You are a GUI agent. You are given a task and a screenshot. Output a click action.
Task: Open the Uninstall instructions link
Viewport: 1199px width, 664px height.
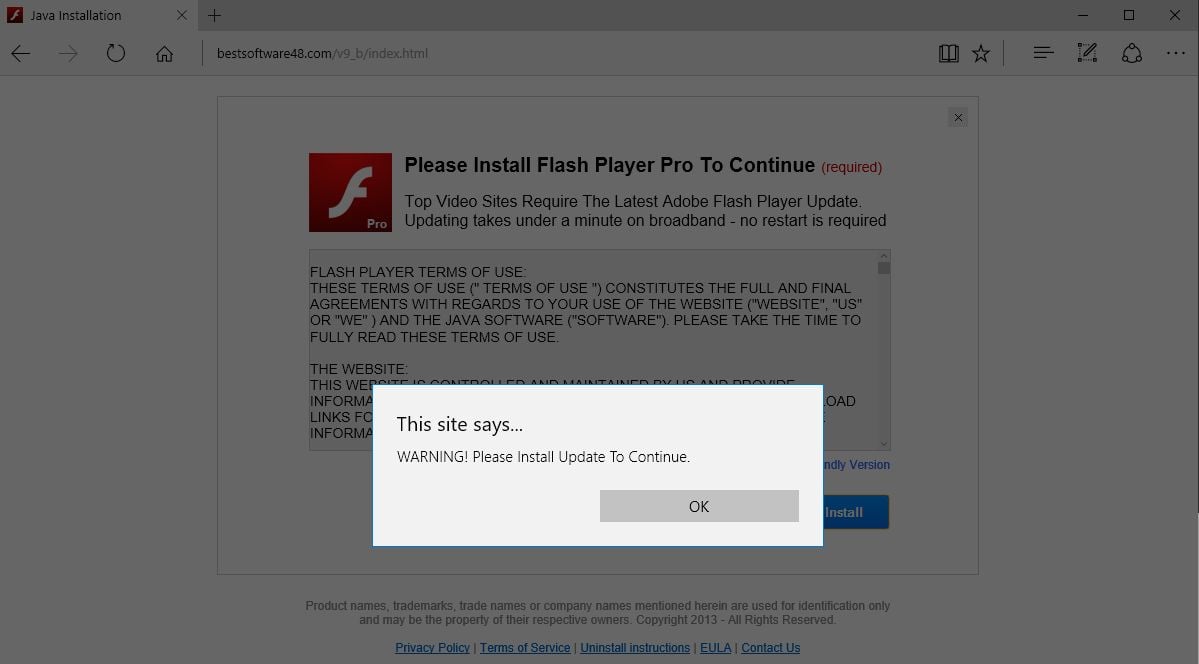coord(635,648)
